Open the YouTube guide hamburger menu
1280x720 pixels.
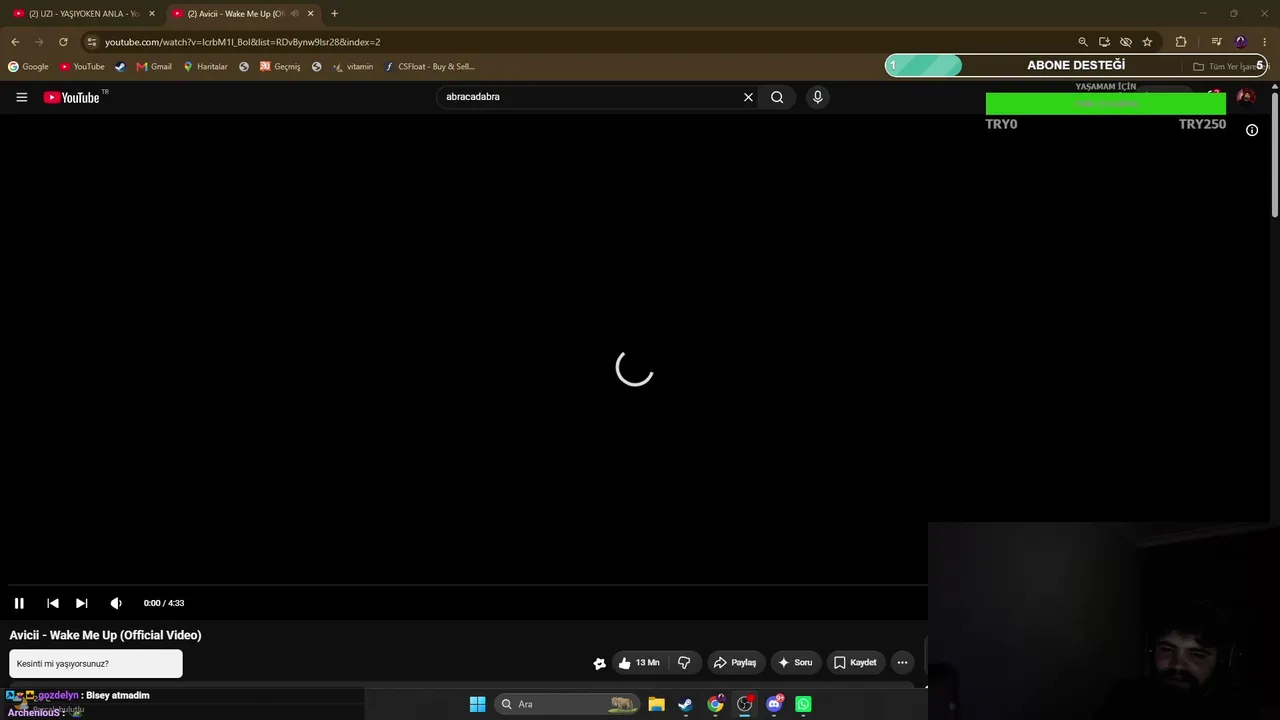[21, 97]
